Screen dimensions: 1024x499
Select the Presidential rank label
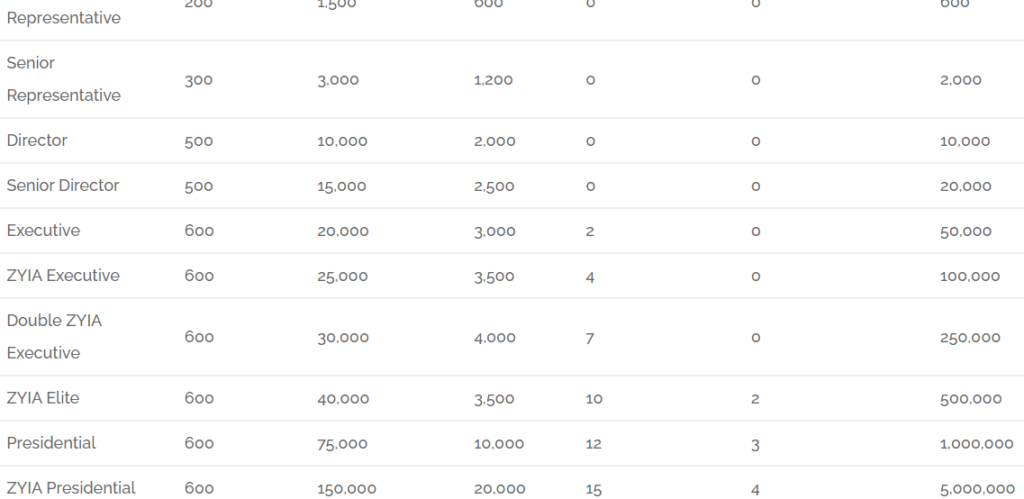click(x=51, y=443)
